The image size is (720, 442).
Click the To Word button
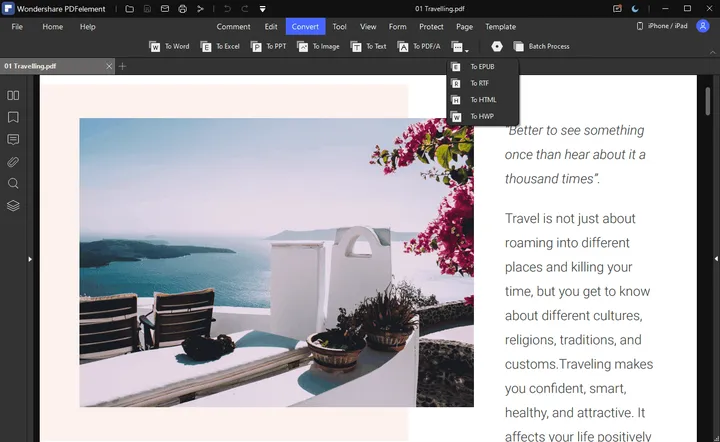tap(169, 46)
